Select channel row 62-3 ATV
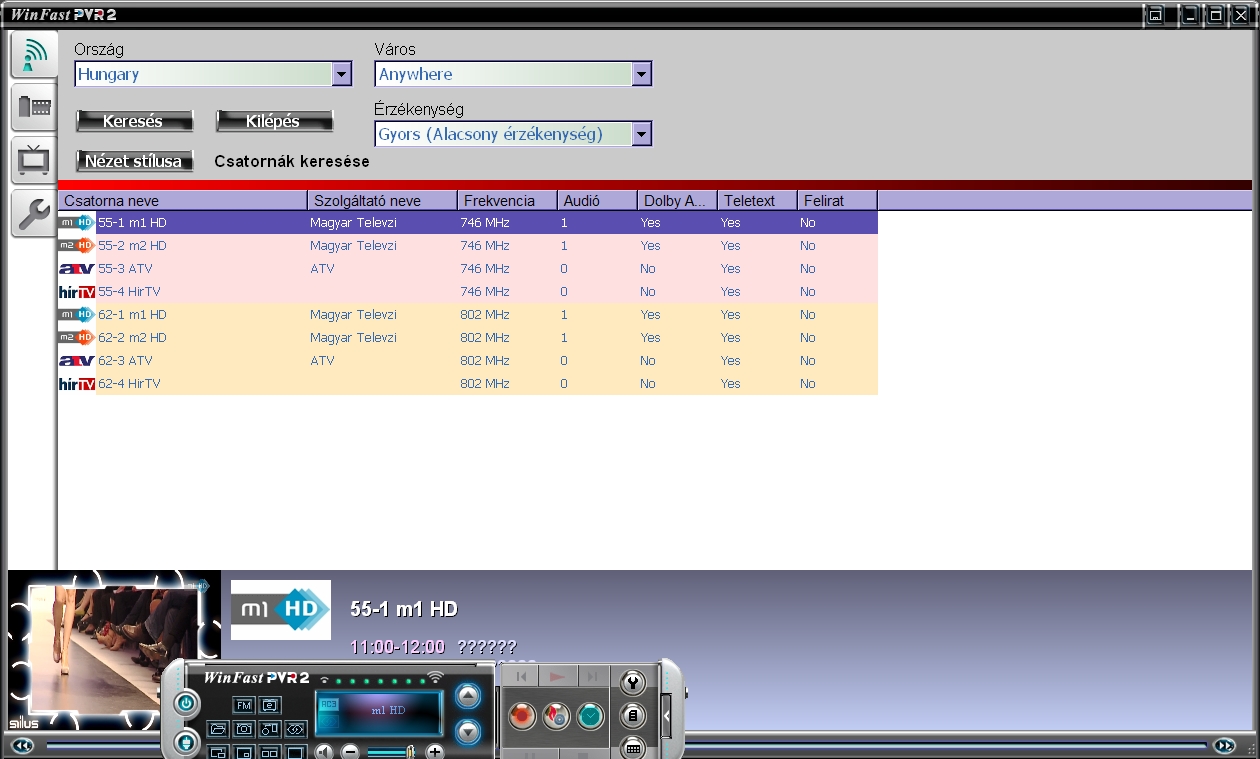The height and width of the screenshot is (759, 1260). [x=468, y=360]
